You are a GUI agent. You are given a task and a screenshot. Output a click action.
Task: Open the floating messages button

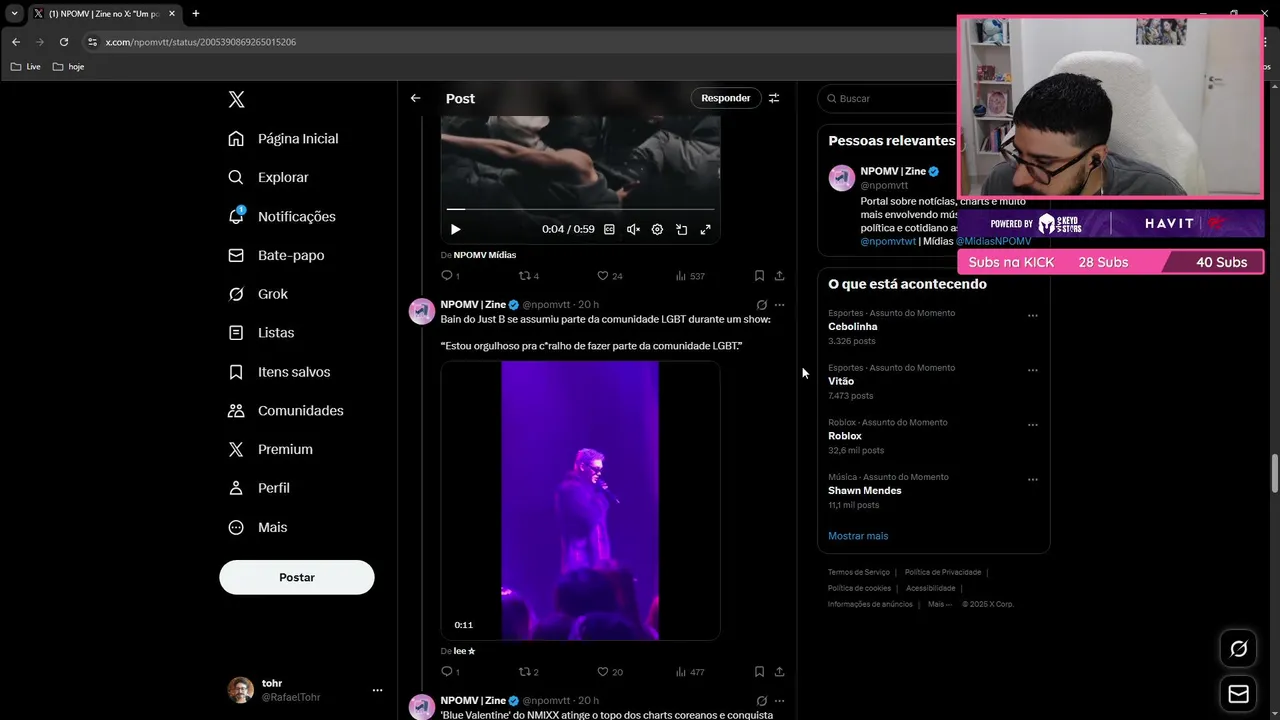pyautogui.click(x=1238, y=693)
